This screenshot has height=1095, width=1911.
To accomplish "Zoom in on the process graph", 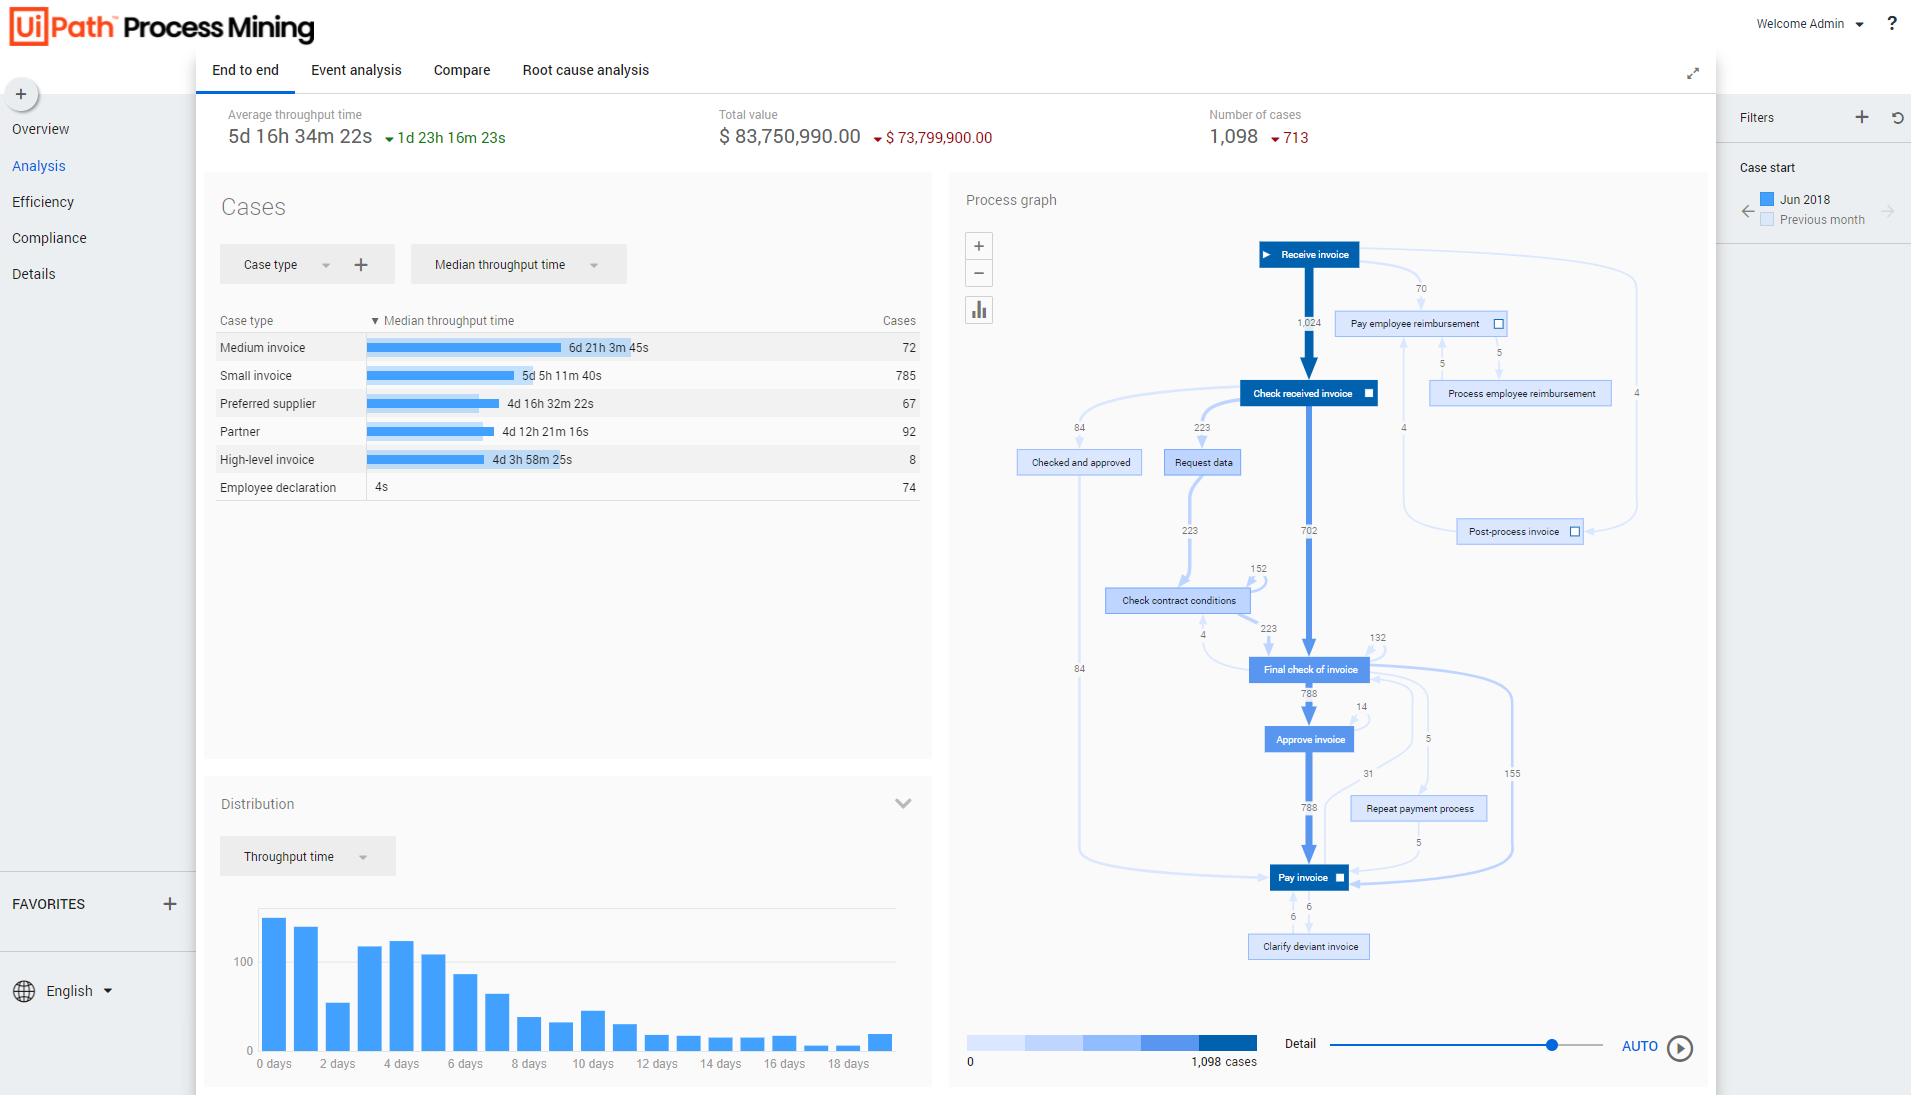I will coord(979,246).
